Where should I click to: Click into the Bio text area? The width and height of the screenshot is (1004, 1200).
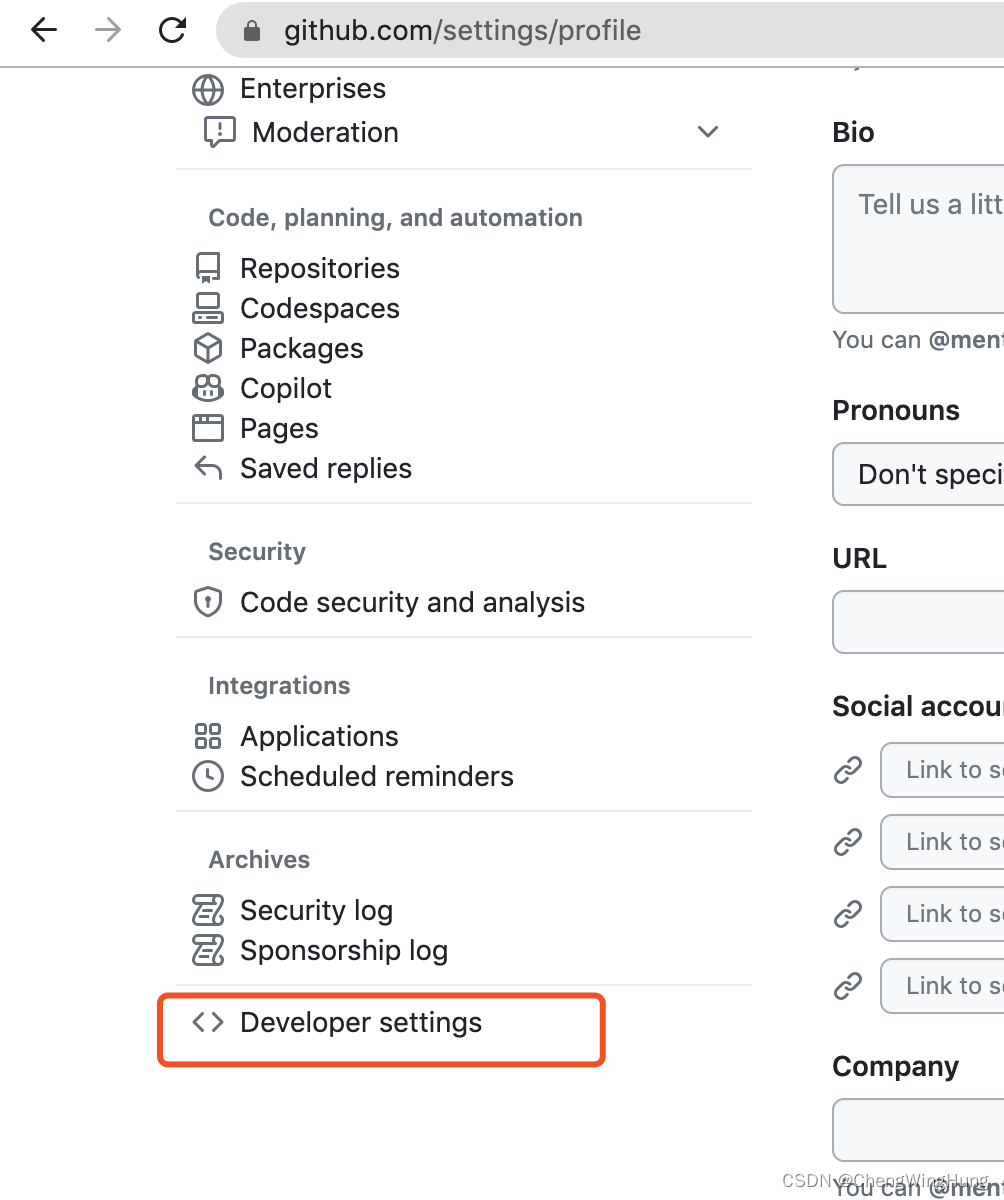[918, 239]
